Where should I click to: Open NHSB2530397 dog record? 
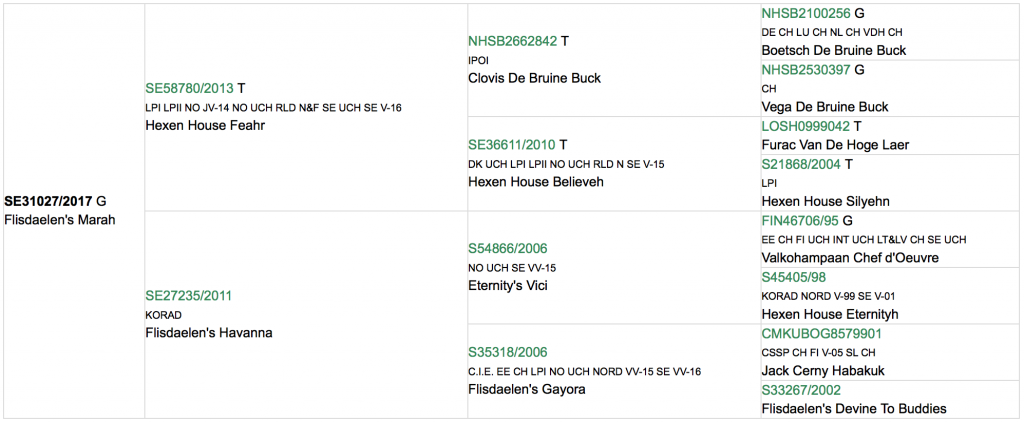[x=806, y=69]
